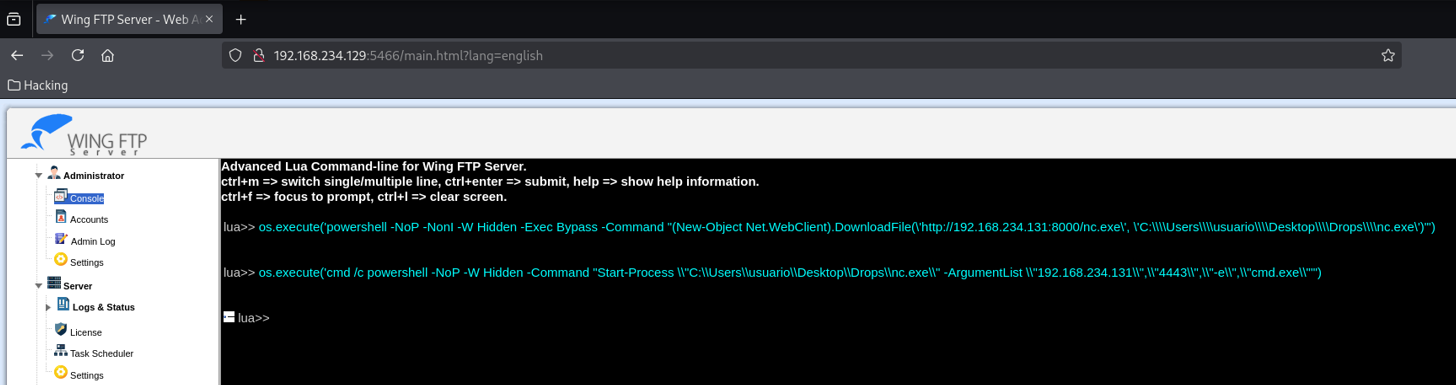The height and width of the screenshot is (385, 1456).
Task: Click the License shield icon
Action: pyautogui.click(x=60, y=330)
